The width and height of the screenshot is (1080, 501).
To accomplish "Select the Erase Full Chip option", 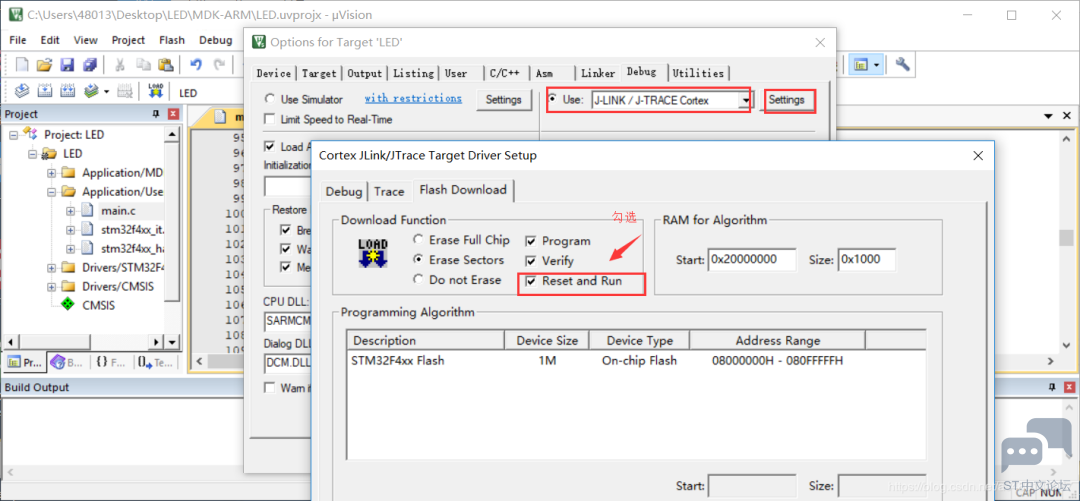I will (418, 240).
